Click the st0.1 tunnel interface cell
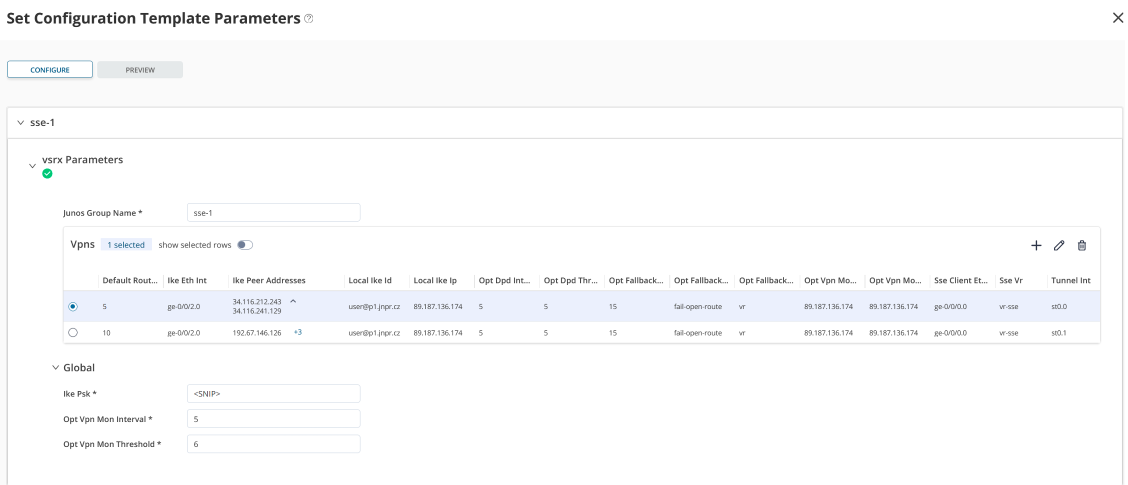Viewport: 1128px width, 485px height. (1059, 333)
